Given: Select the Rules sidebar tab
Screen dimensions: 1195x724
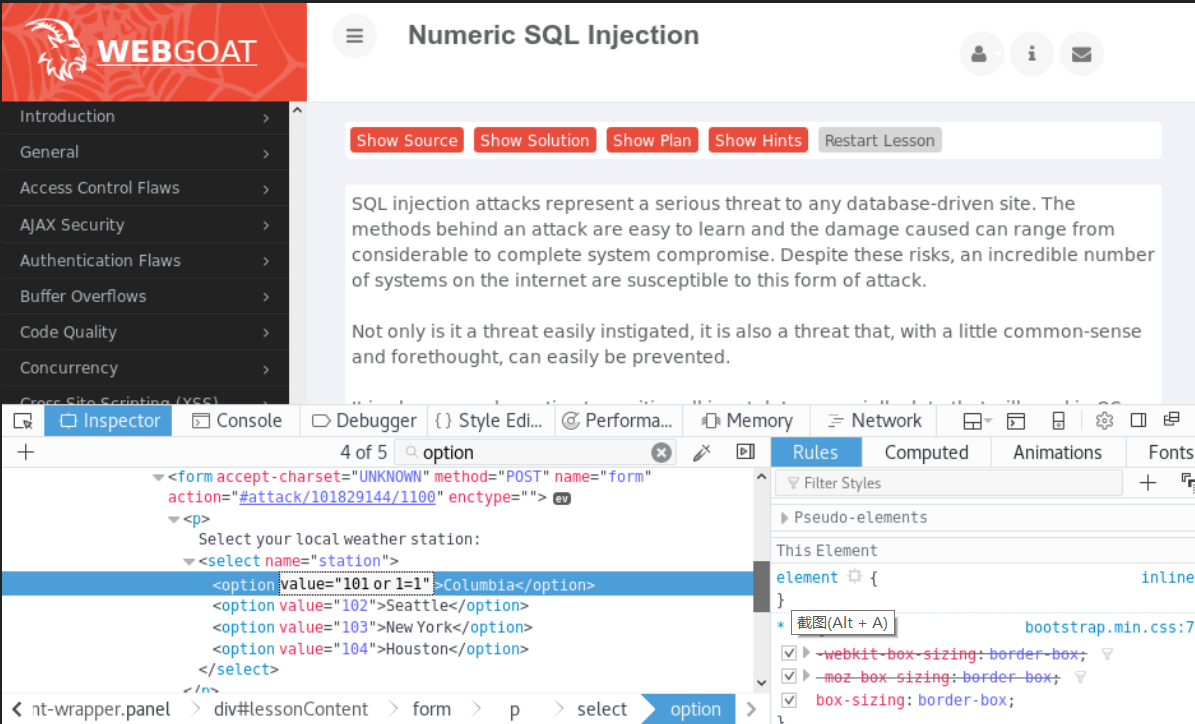Looking at the screenshot, I should tap(815, 452).
